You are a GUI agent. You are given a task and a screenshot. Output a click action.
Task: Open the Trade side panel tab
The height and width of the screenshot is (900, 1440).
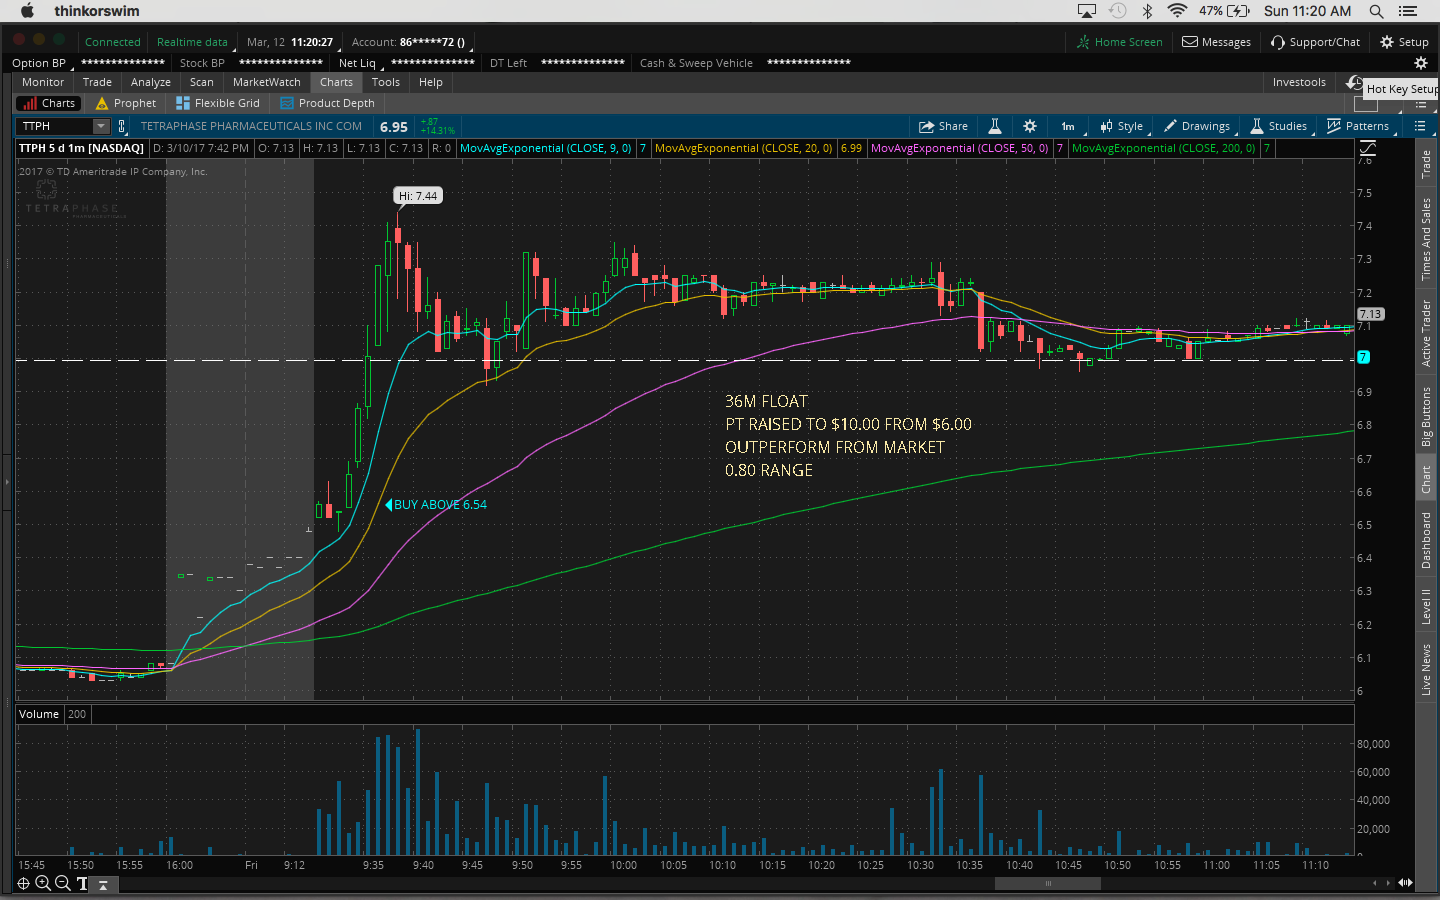click(x=1427, y=164)
